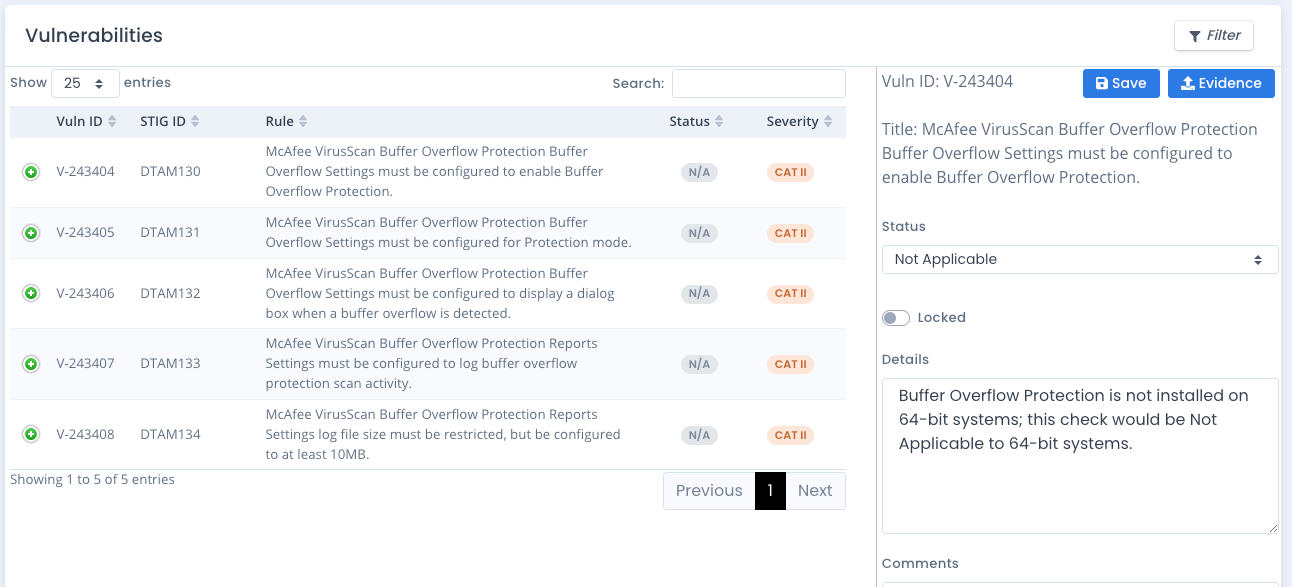Click rule text about Protection mode
The image size is (1292, 587).
(x=448, y=233)
